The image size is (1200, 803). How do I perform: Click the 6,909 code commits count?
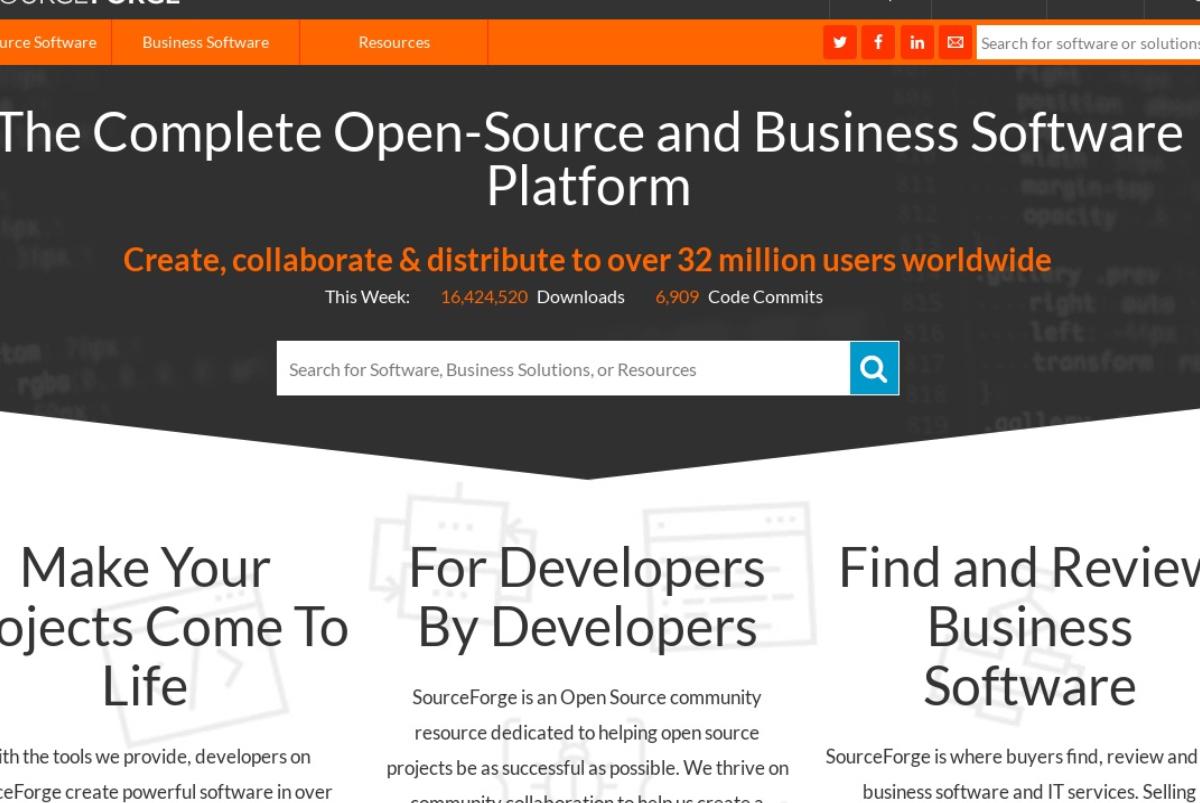click(677, 297)
